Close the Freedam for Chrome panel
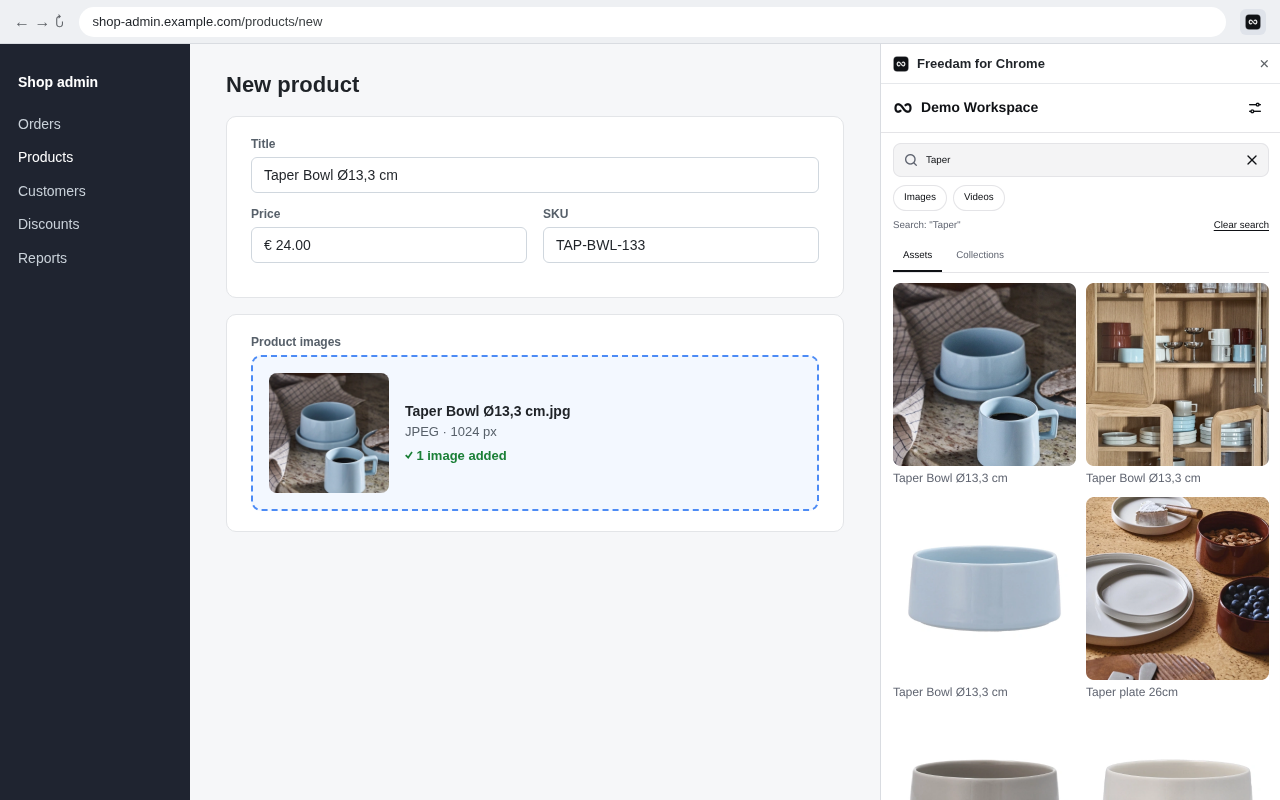1280x800 pixels. click(1264, 64)
